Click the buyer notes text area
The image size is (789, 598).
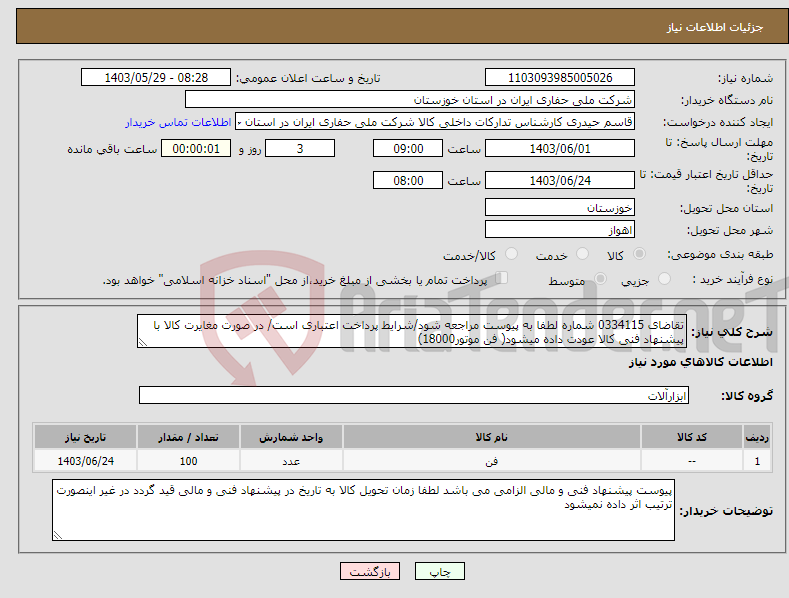363,510
